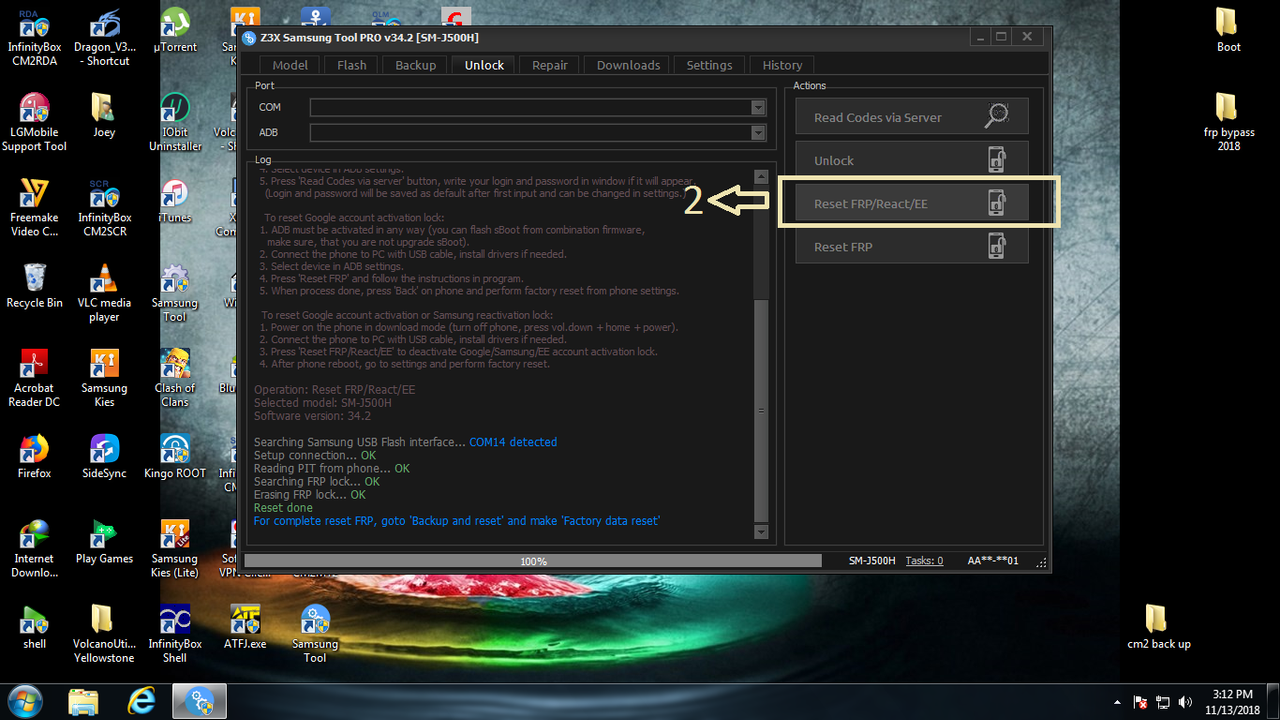Click the Freemake Video Converter desktop icon
This screenshot has height=720, width=1280.
[34, 207]
